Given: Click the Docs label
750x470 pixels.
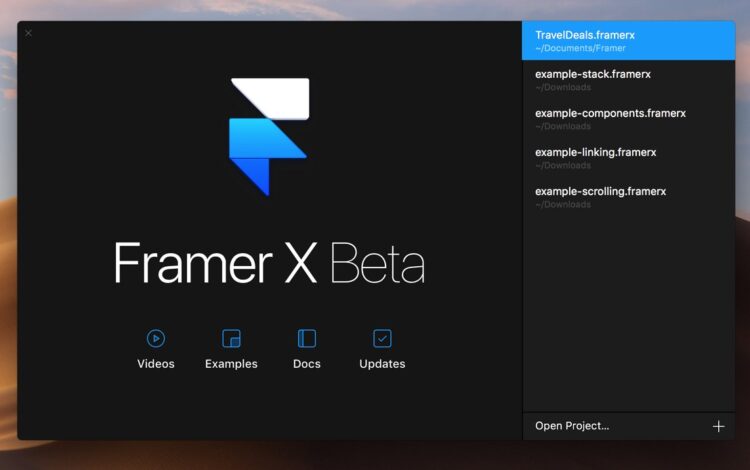Looking at the screenshot, I should pos(307,364).
